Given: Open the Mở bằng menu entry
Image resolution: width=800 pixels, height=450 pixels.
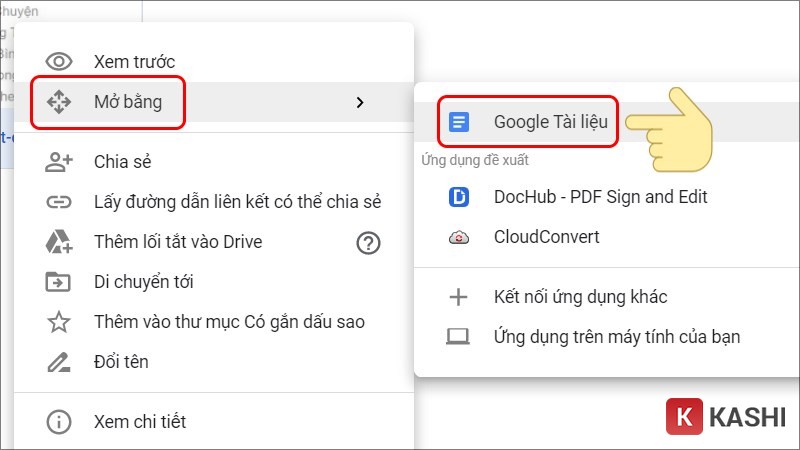Looking at the screenshot, I should point(214,102).
